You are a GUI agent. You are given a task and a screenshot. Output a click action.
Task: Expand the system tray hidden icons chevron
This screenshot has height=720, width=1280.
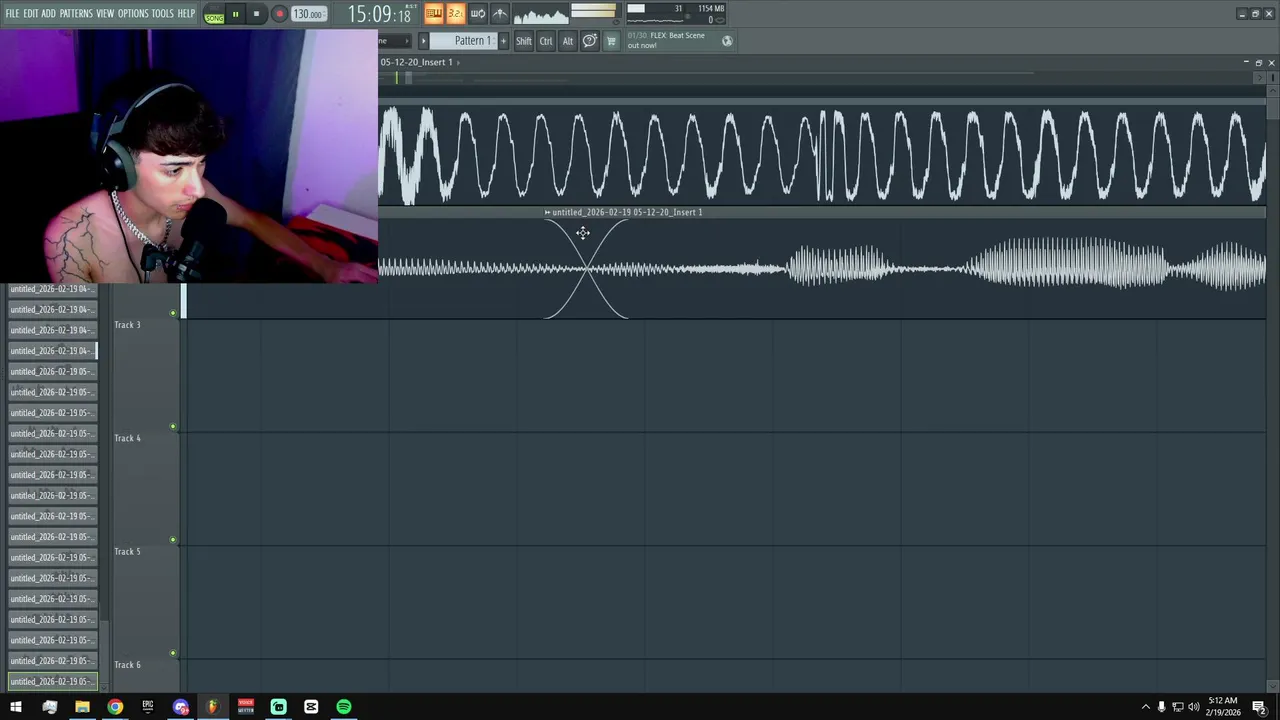coord(1145,707)
